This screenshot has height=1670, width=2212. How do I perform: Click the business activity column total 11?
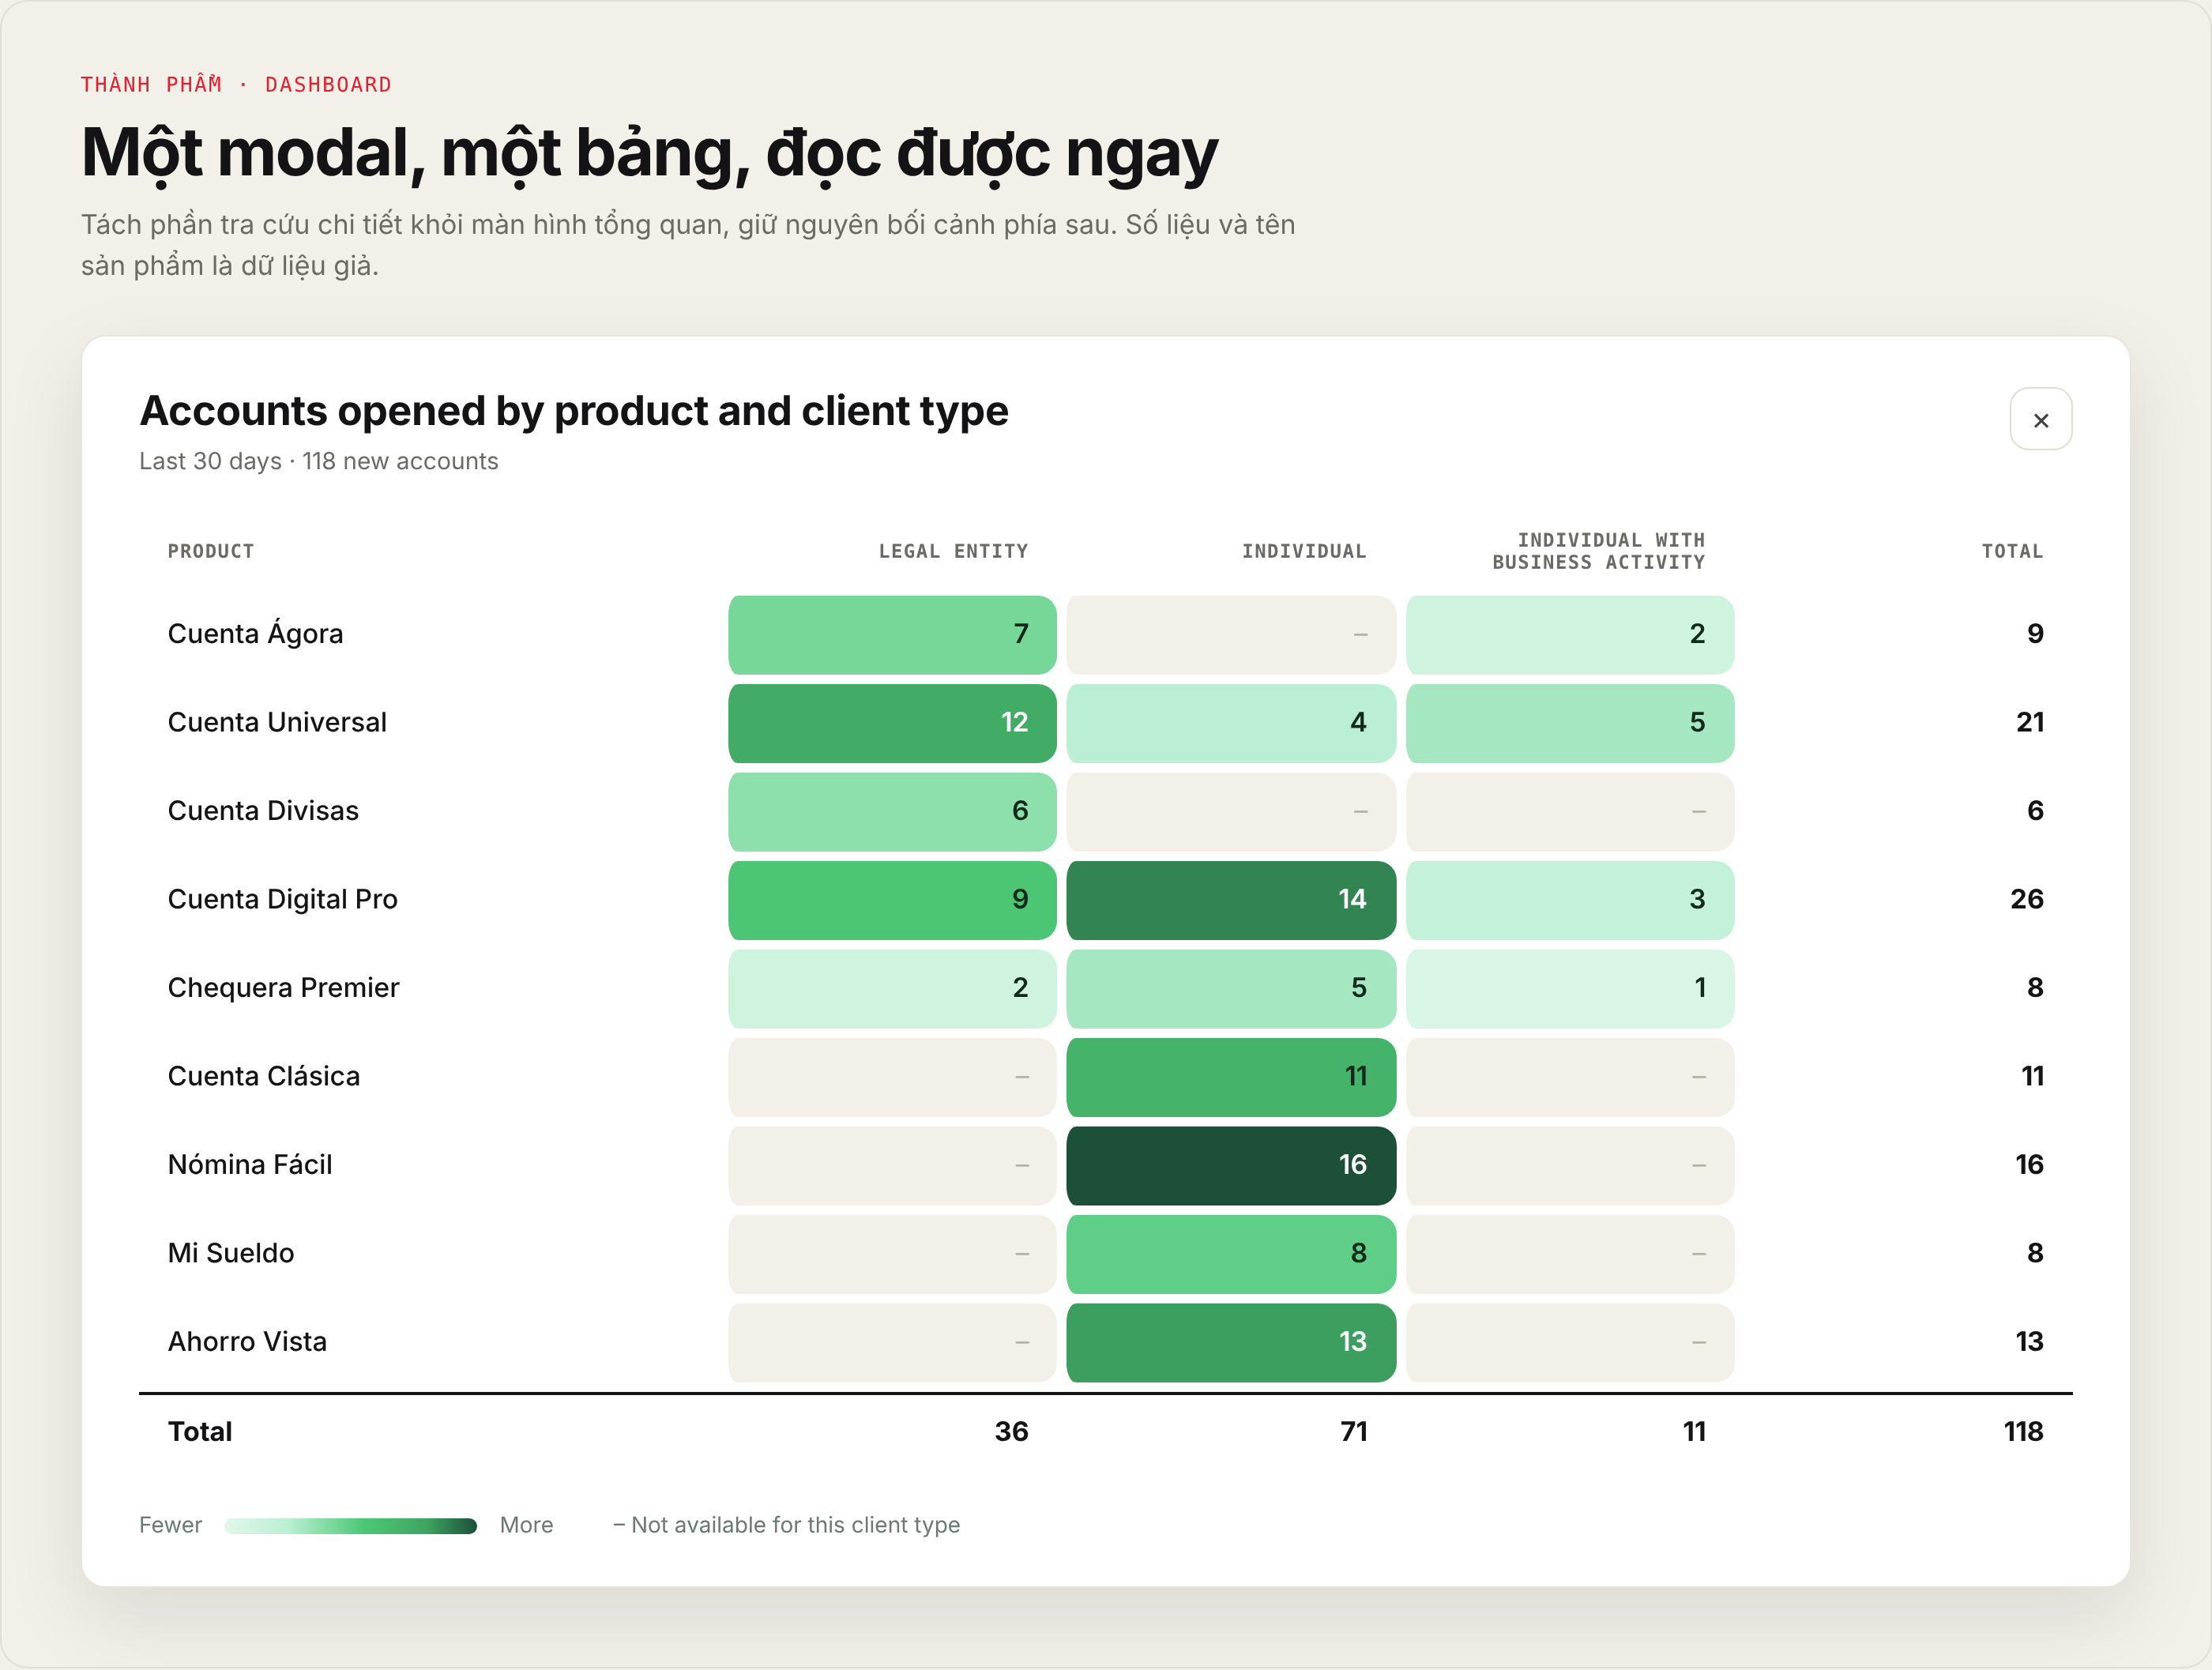(1693, 1432)
